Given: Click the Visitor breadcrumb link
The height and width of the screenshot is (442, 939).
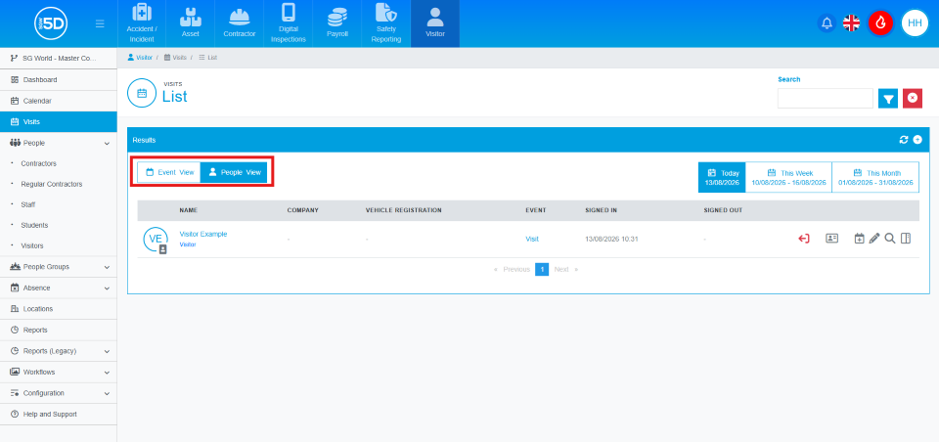Looking at the screenshot, I should pos(140,57).
